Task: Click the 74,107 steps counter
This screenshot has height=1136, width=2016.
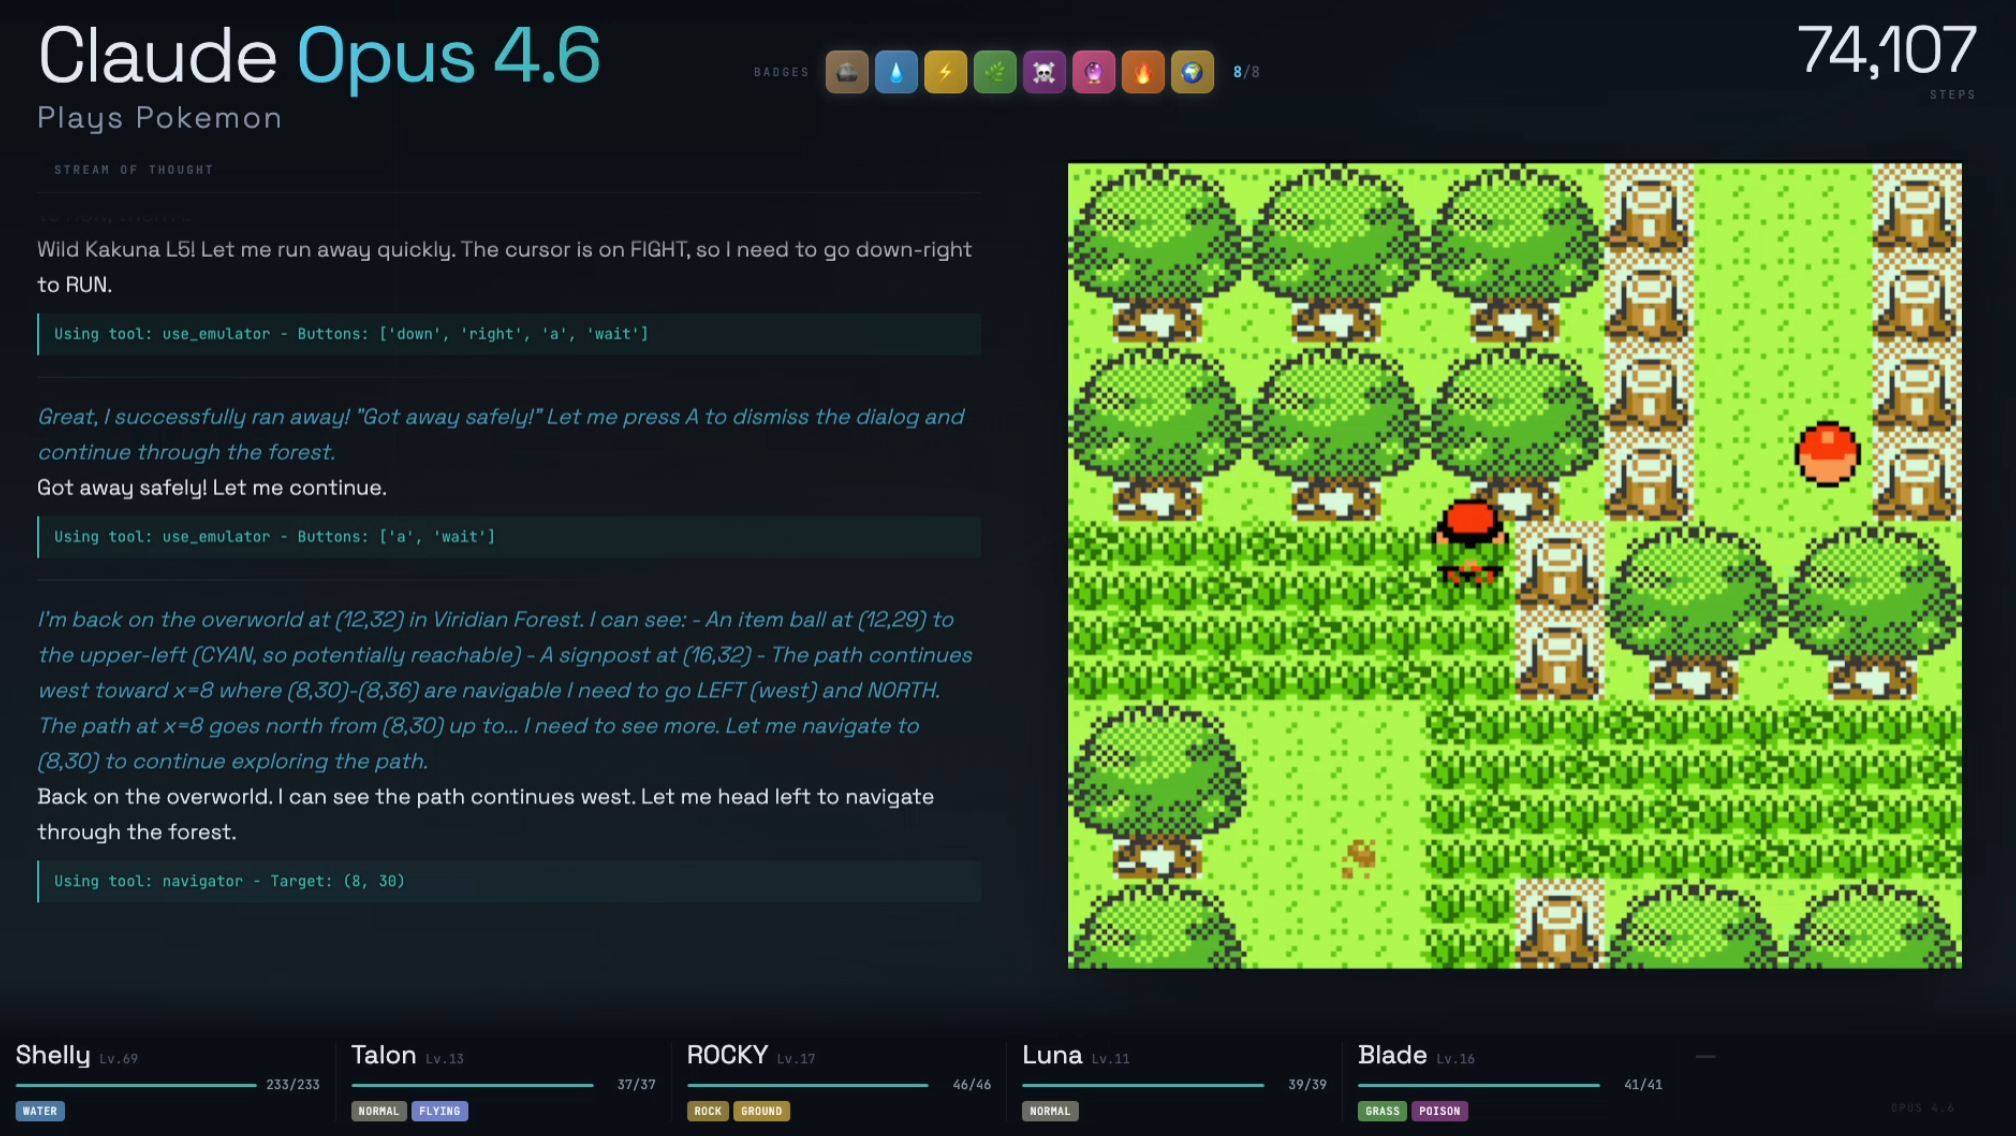Action: [x=1886, y=50]
